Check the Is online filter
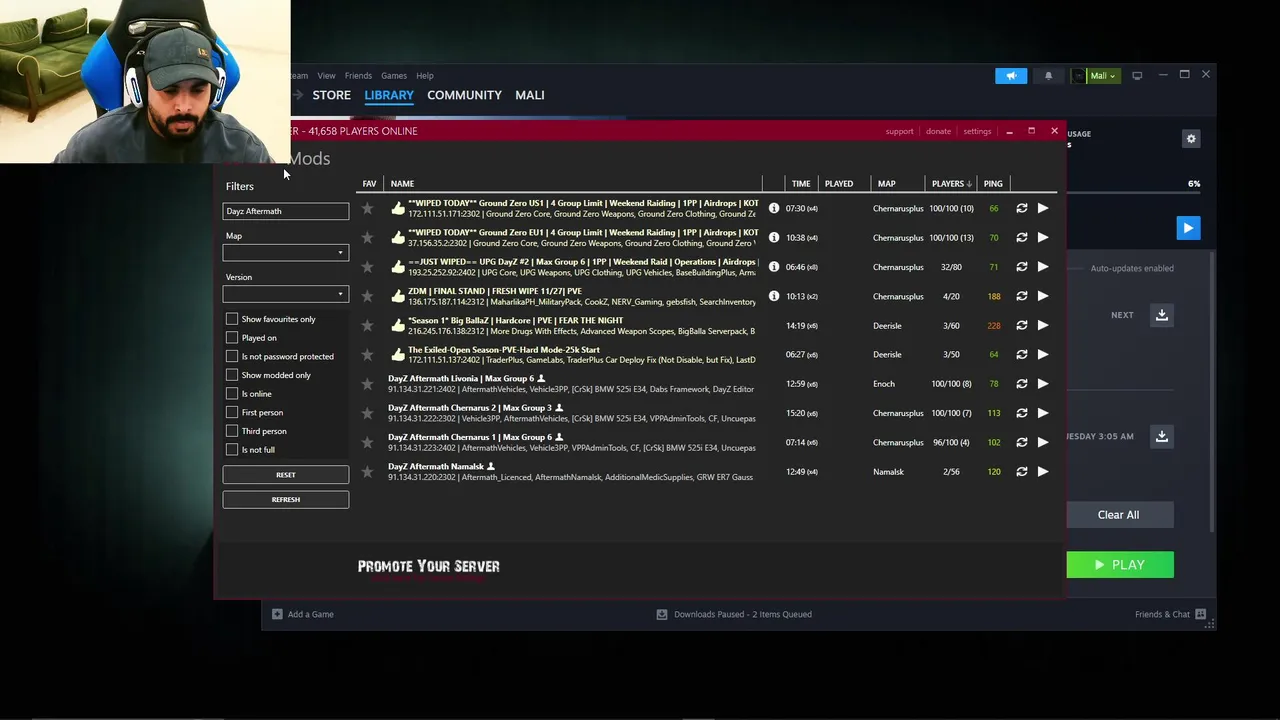This screenshot has height=720, width=1280. click(x=232, y=393)
